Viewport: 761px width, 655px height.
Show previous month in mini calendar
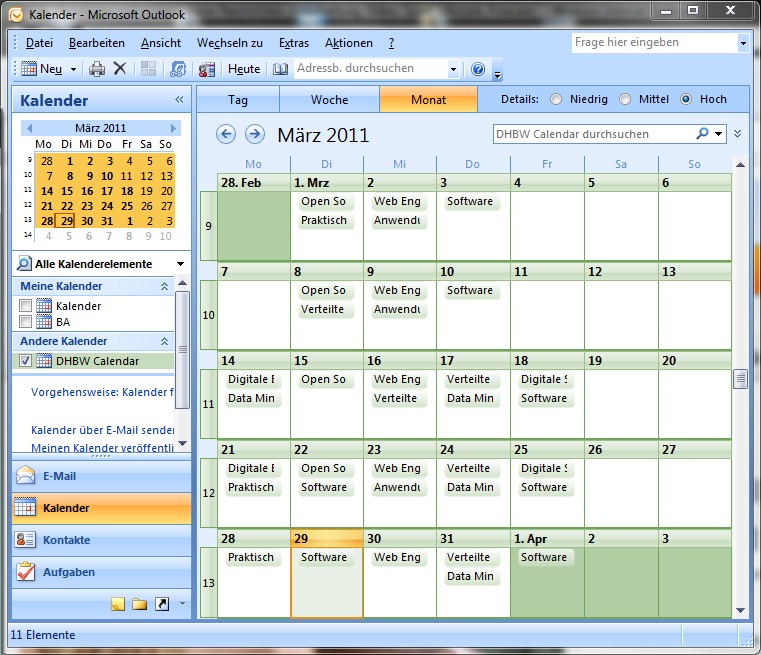[x=30, y=128]
